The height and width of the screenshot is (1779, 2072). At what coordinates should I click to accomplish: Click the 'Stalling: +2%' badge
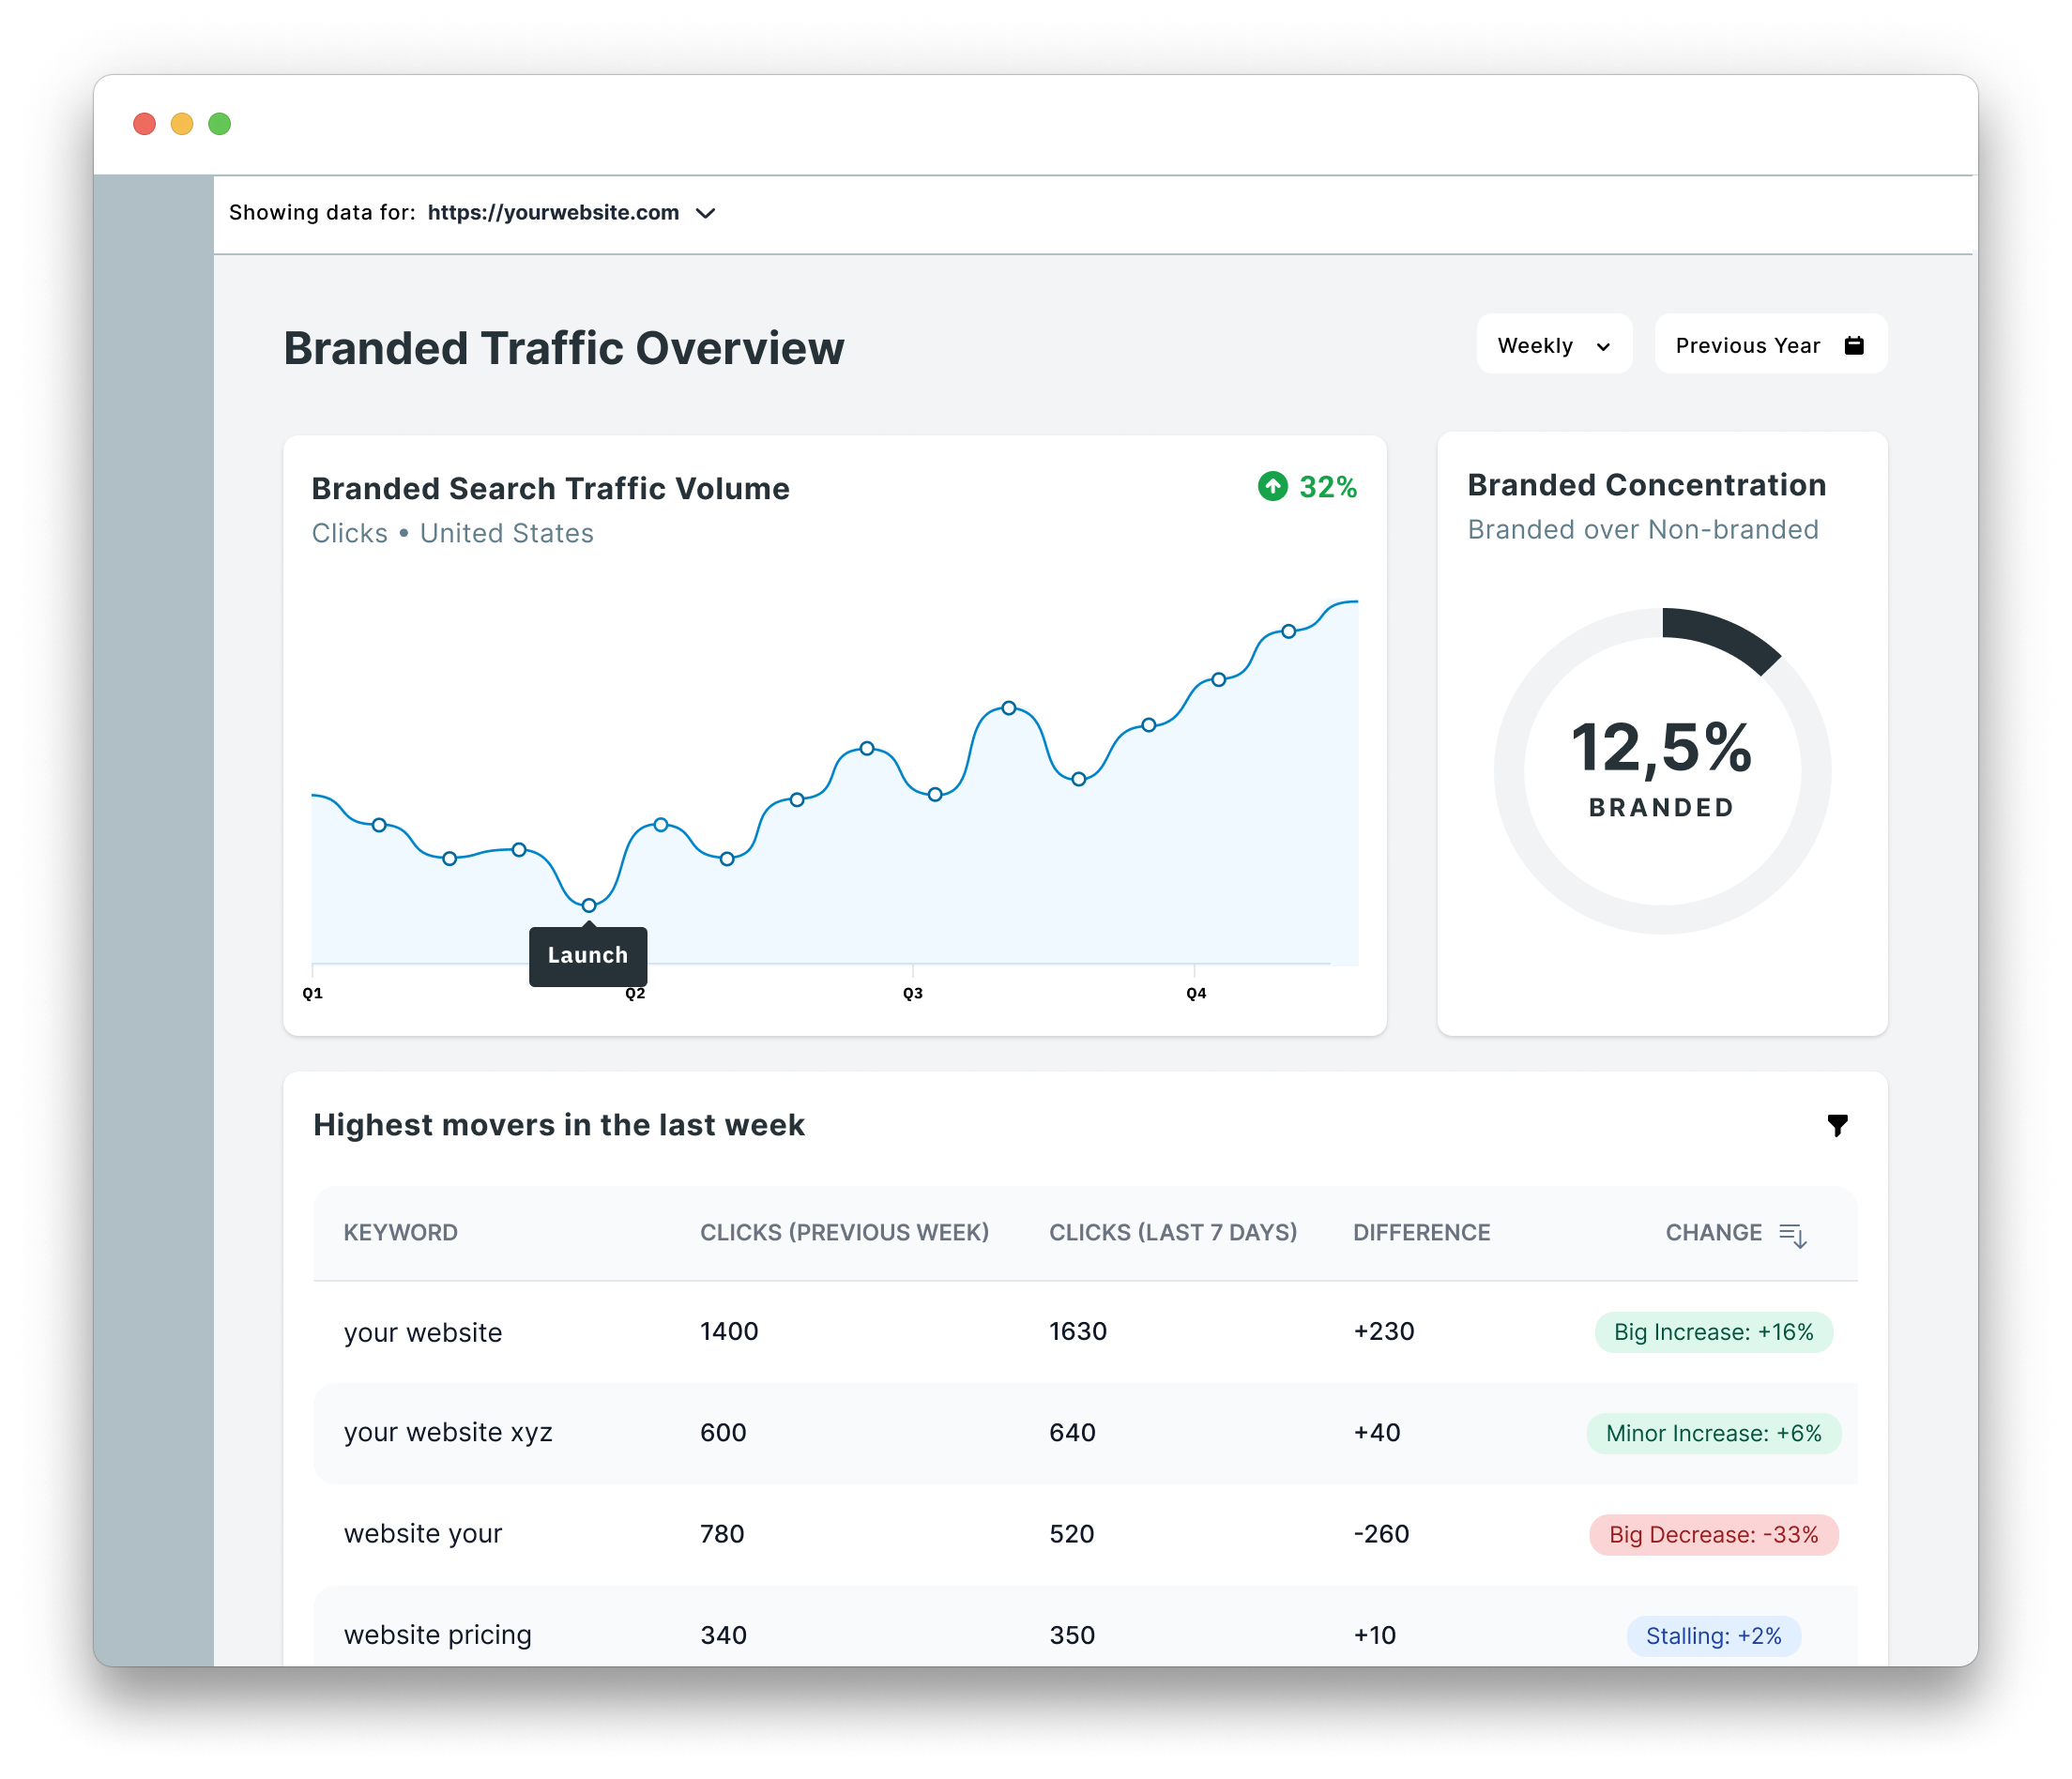coord(1713,1636)
